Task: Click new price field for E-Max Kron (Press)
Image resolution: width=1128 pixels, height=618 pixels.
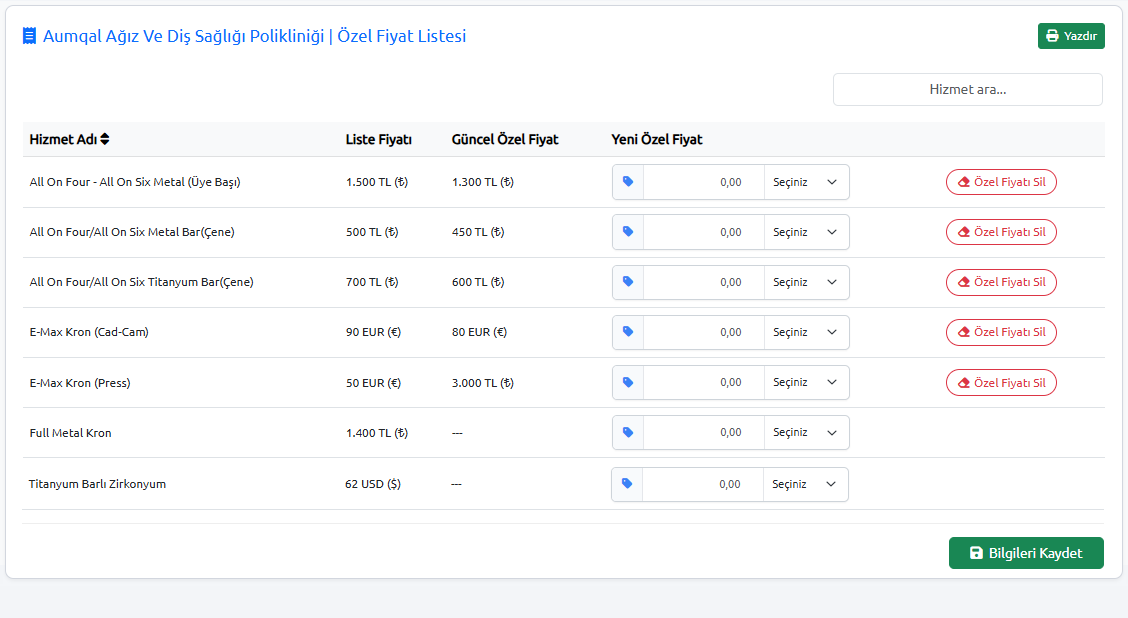Action: [x=704, y=382]
